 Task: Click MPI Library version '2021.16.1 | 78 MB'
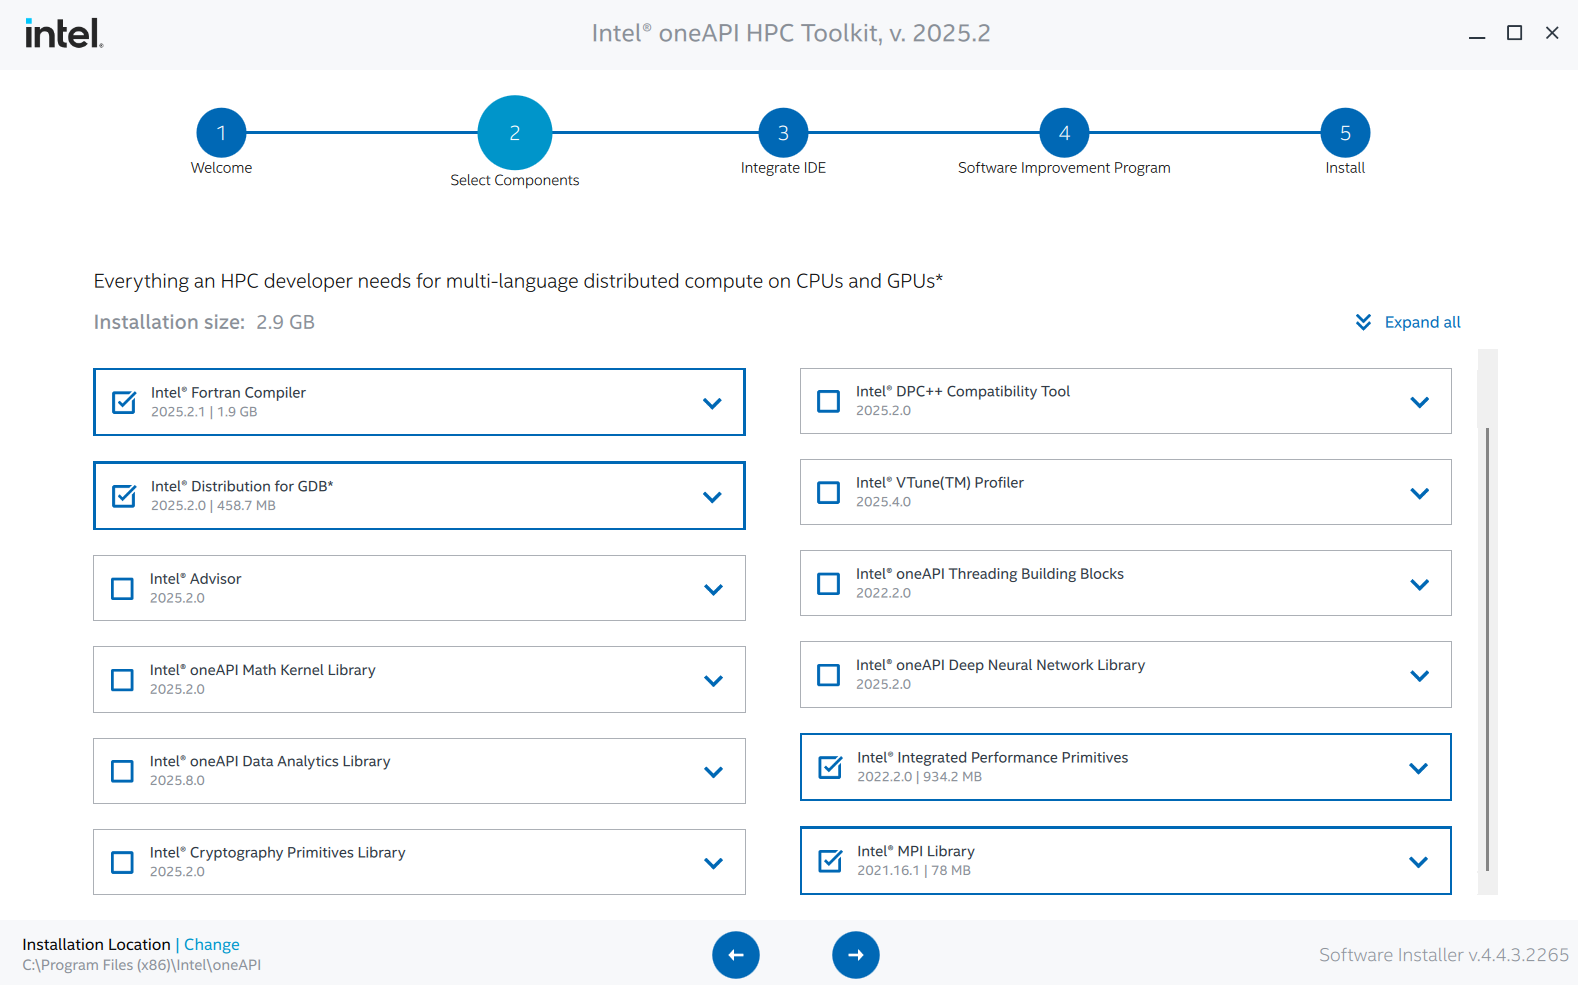(x=914, y=870)
